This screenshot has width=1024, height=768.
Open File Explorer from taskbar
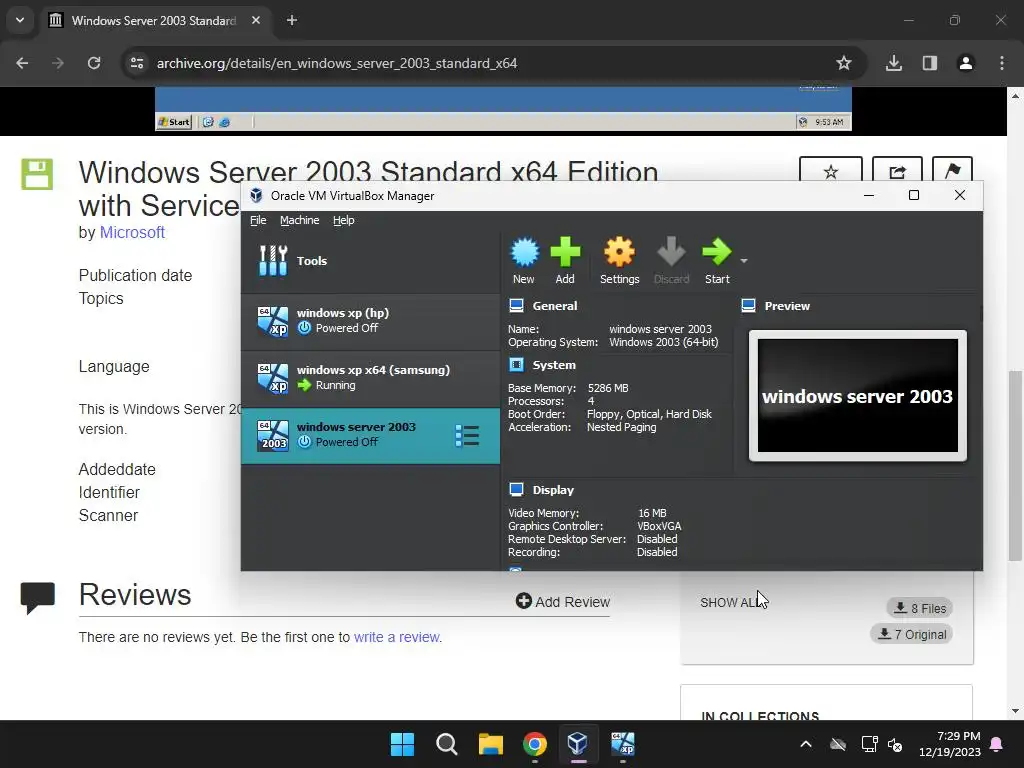click(x=490, y=744)
